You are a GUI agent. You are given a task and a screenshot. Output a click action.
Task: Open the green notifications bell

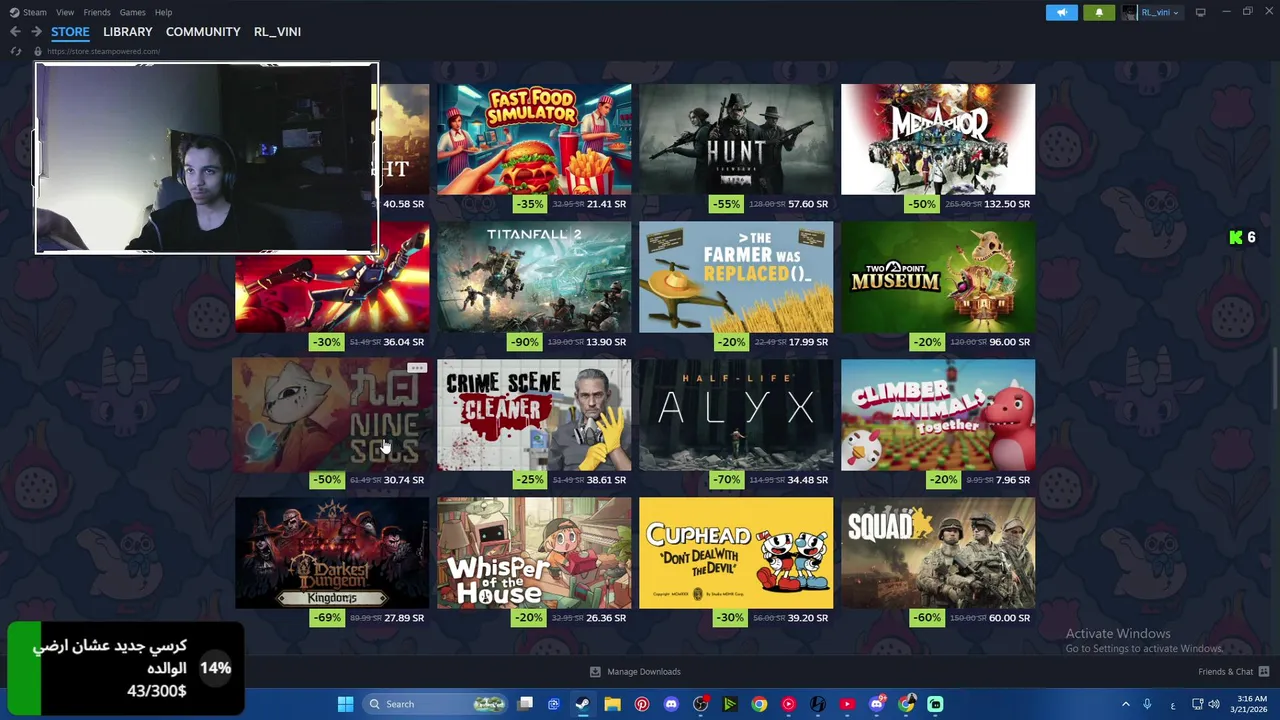point(1099,12)
